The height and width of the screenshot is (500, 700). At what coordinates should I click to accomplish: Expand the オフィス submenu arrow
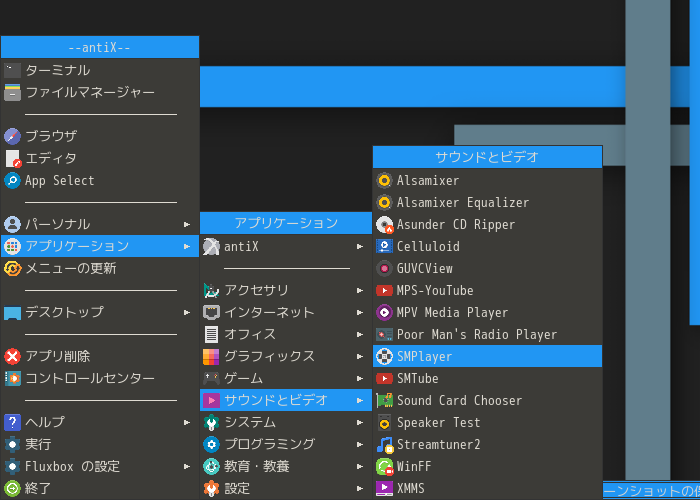[x=360, y=334]
